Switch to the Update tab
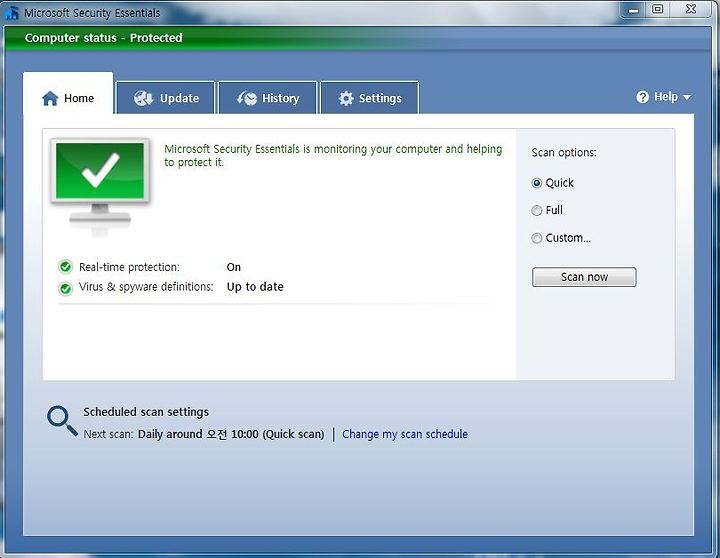 pos(166,98)
